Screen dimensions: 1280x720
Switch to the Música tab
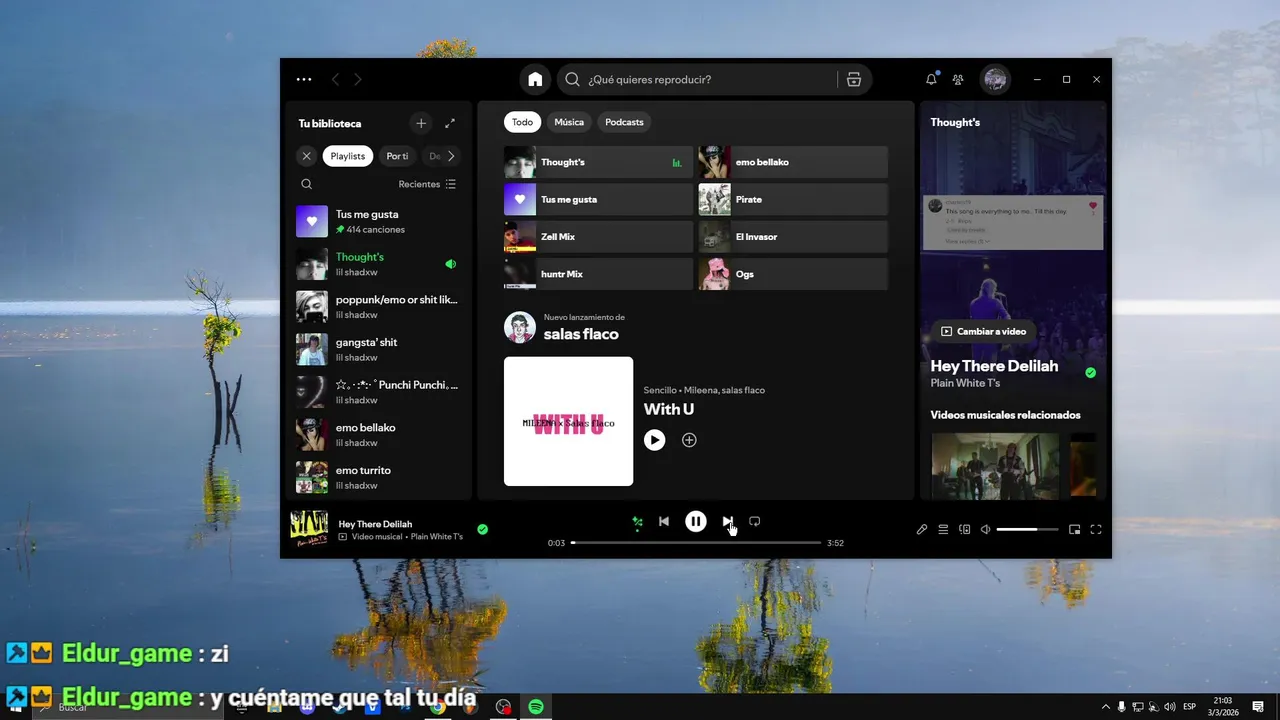coord(569,122)
